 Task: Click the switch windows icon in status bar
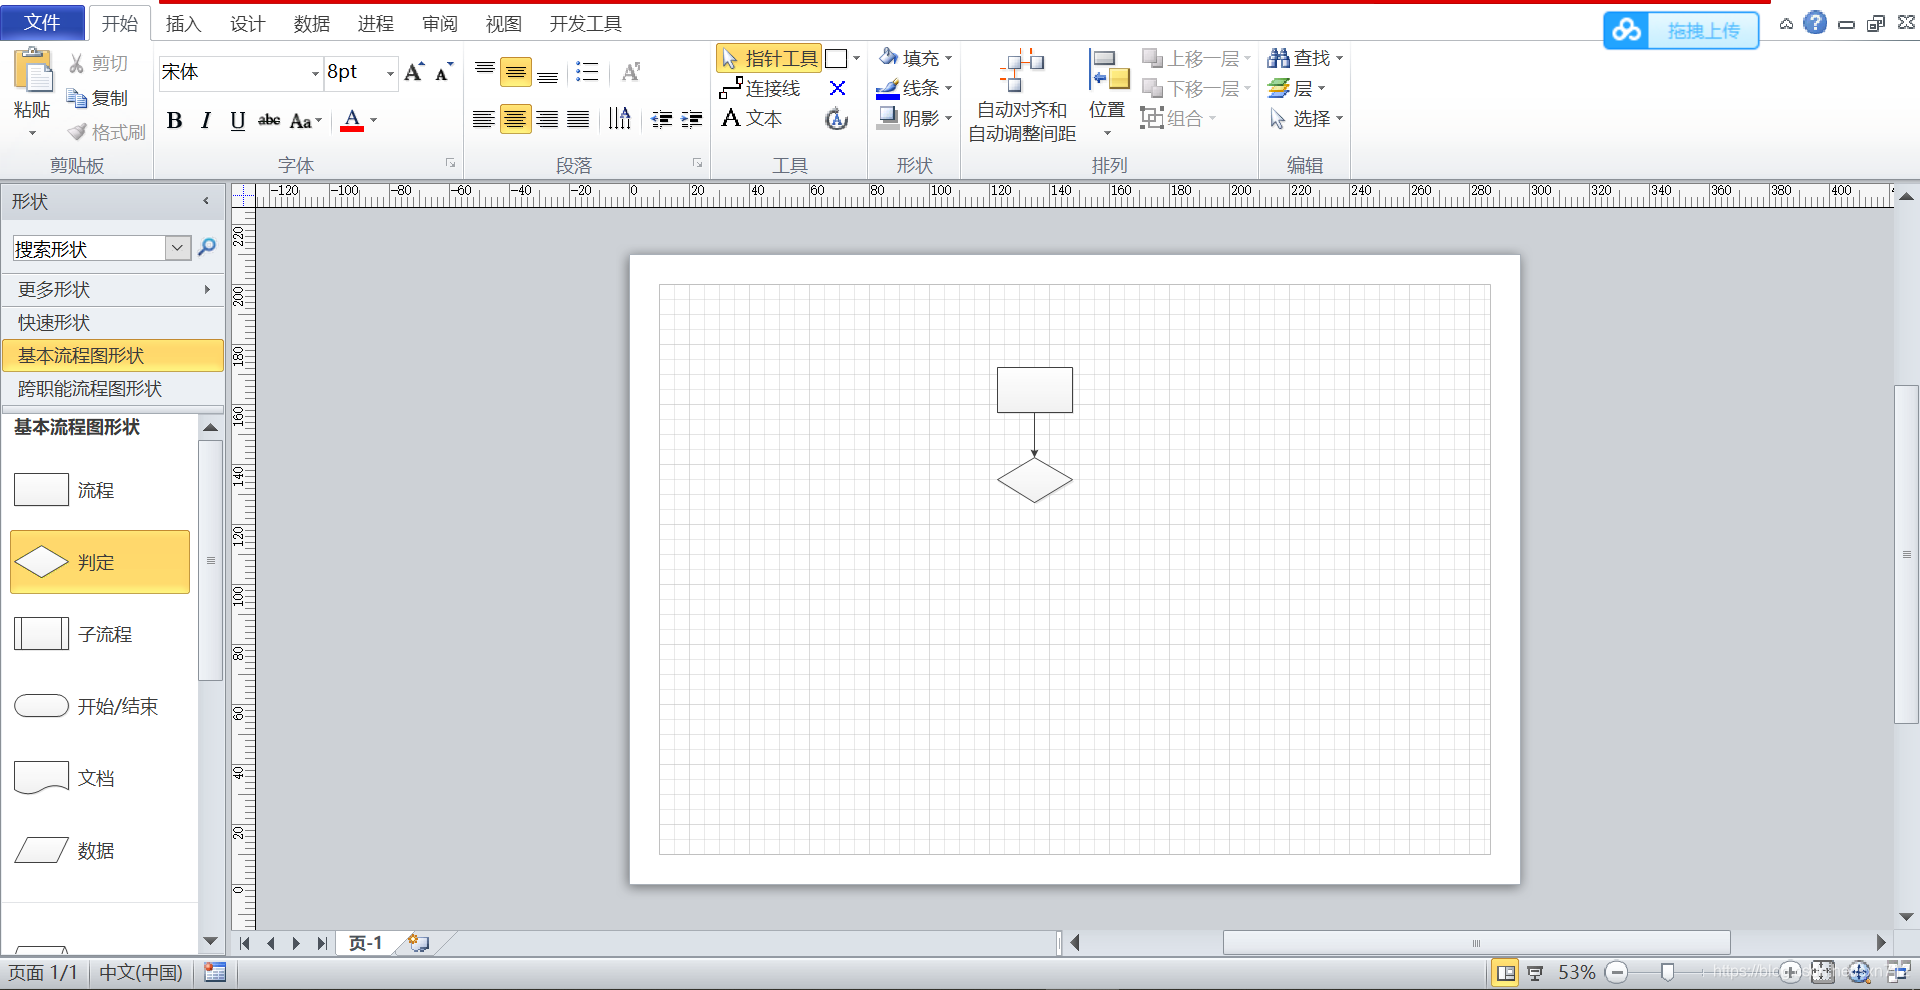tap(1898, 972)
